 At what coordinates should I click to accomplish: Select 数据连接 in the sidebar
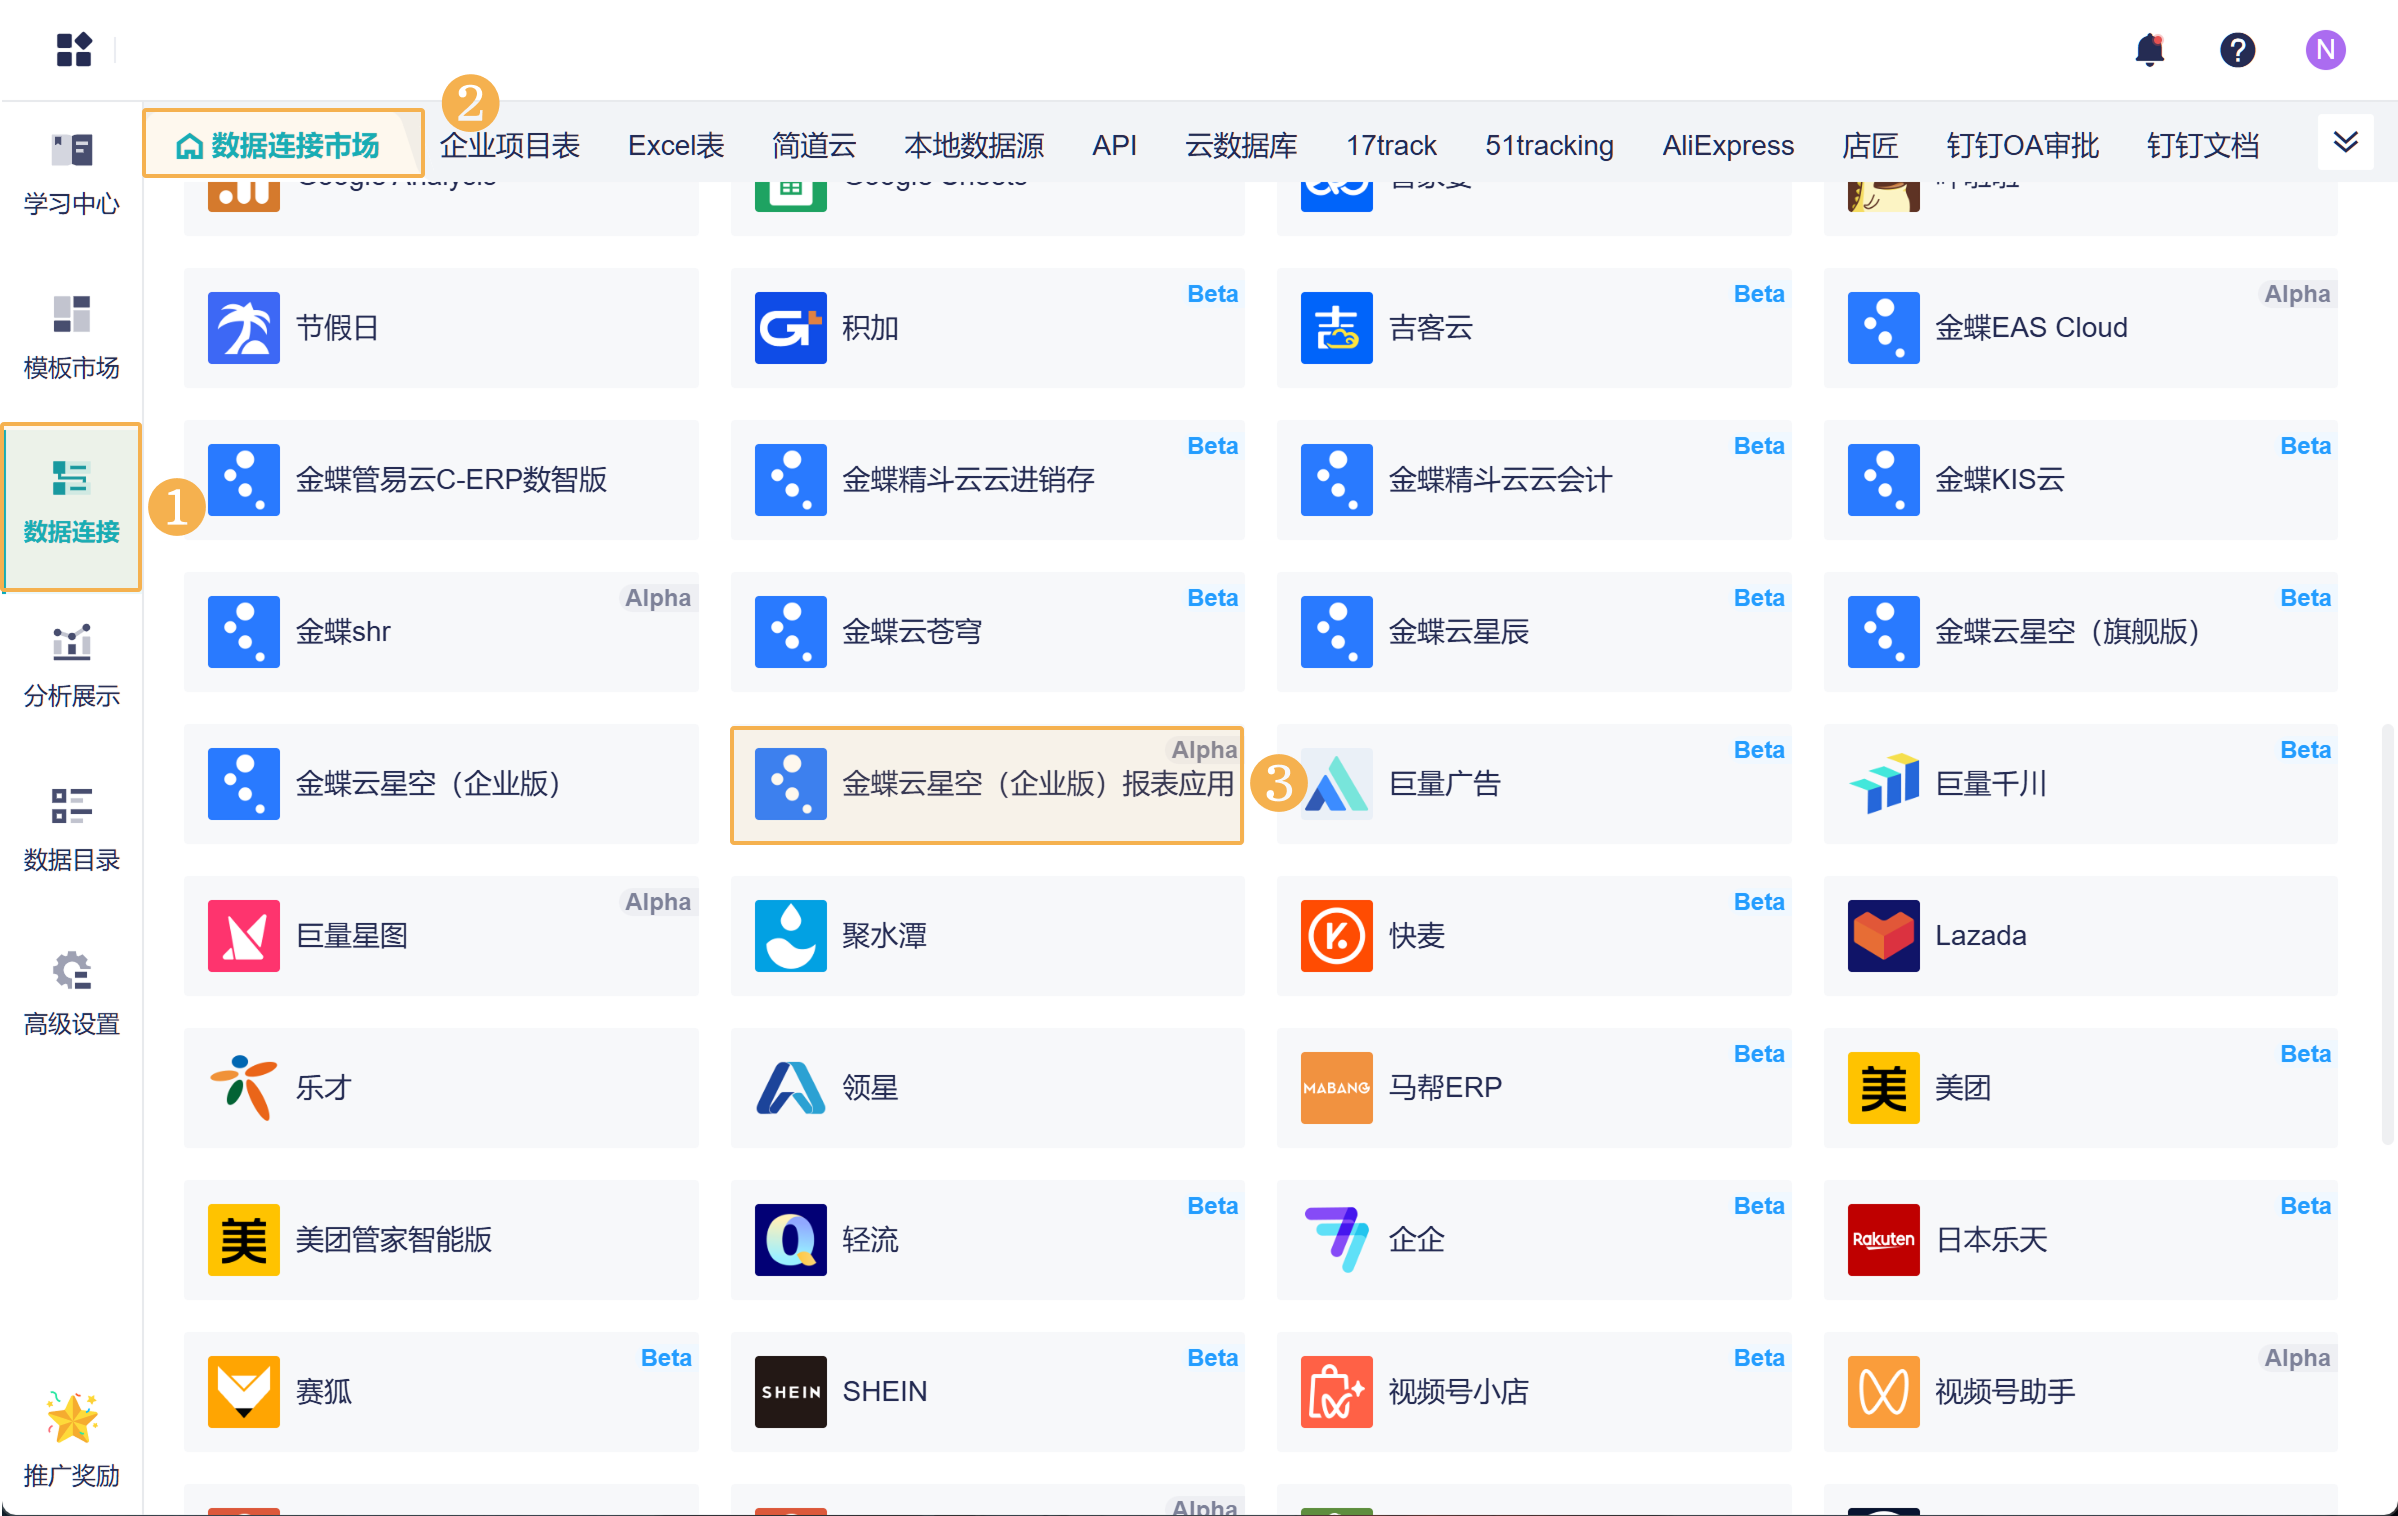coord(71,506)
